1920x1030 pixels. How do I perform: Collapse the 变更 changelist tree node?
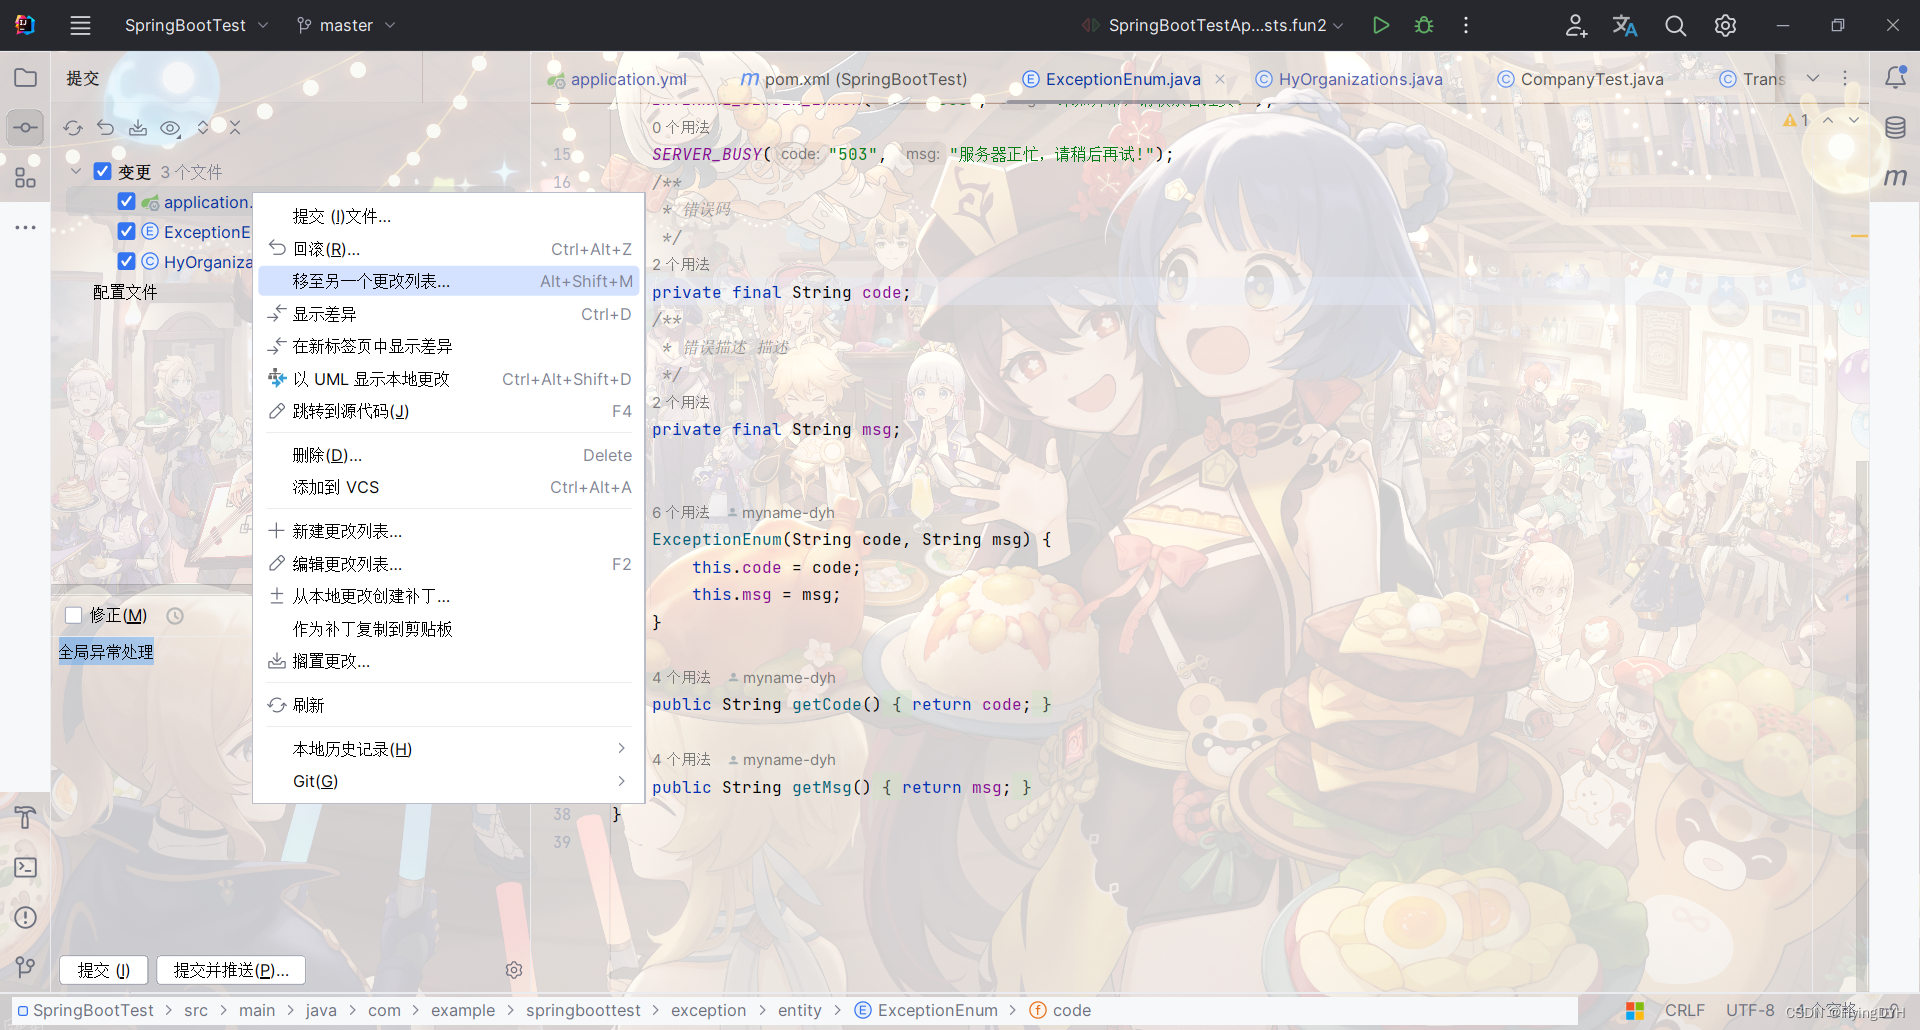[76, 171]
